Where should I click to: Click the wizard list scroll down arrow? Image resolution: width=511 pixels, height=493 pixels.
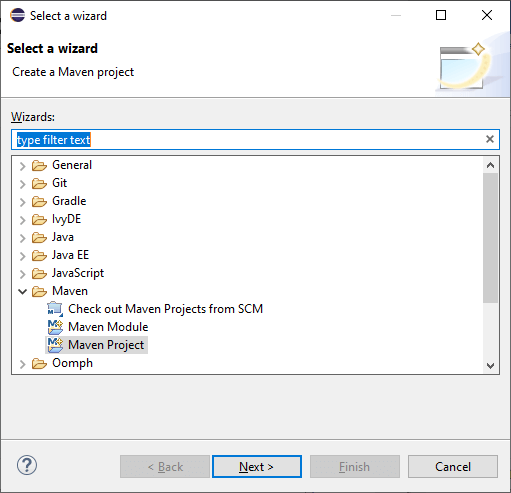click(x=490, y=366)
